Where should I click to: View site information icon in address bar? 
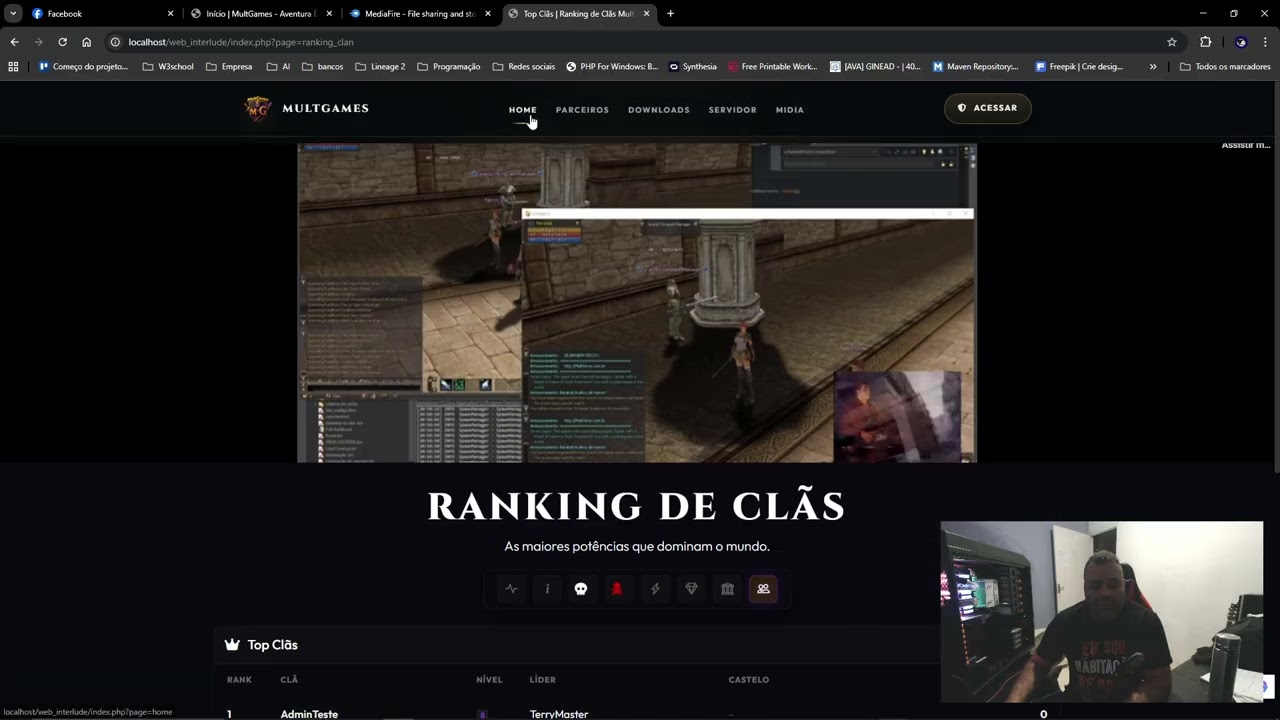point(115,42)
